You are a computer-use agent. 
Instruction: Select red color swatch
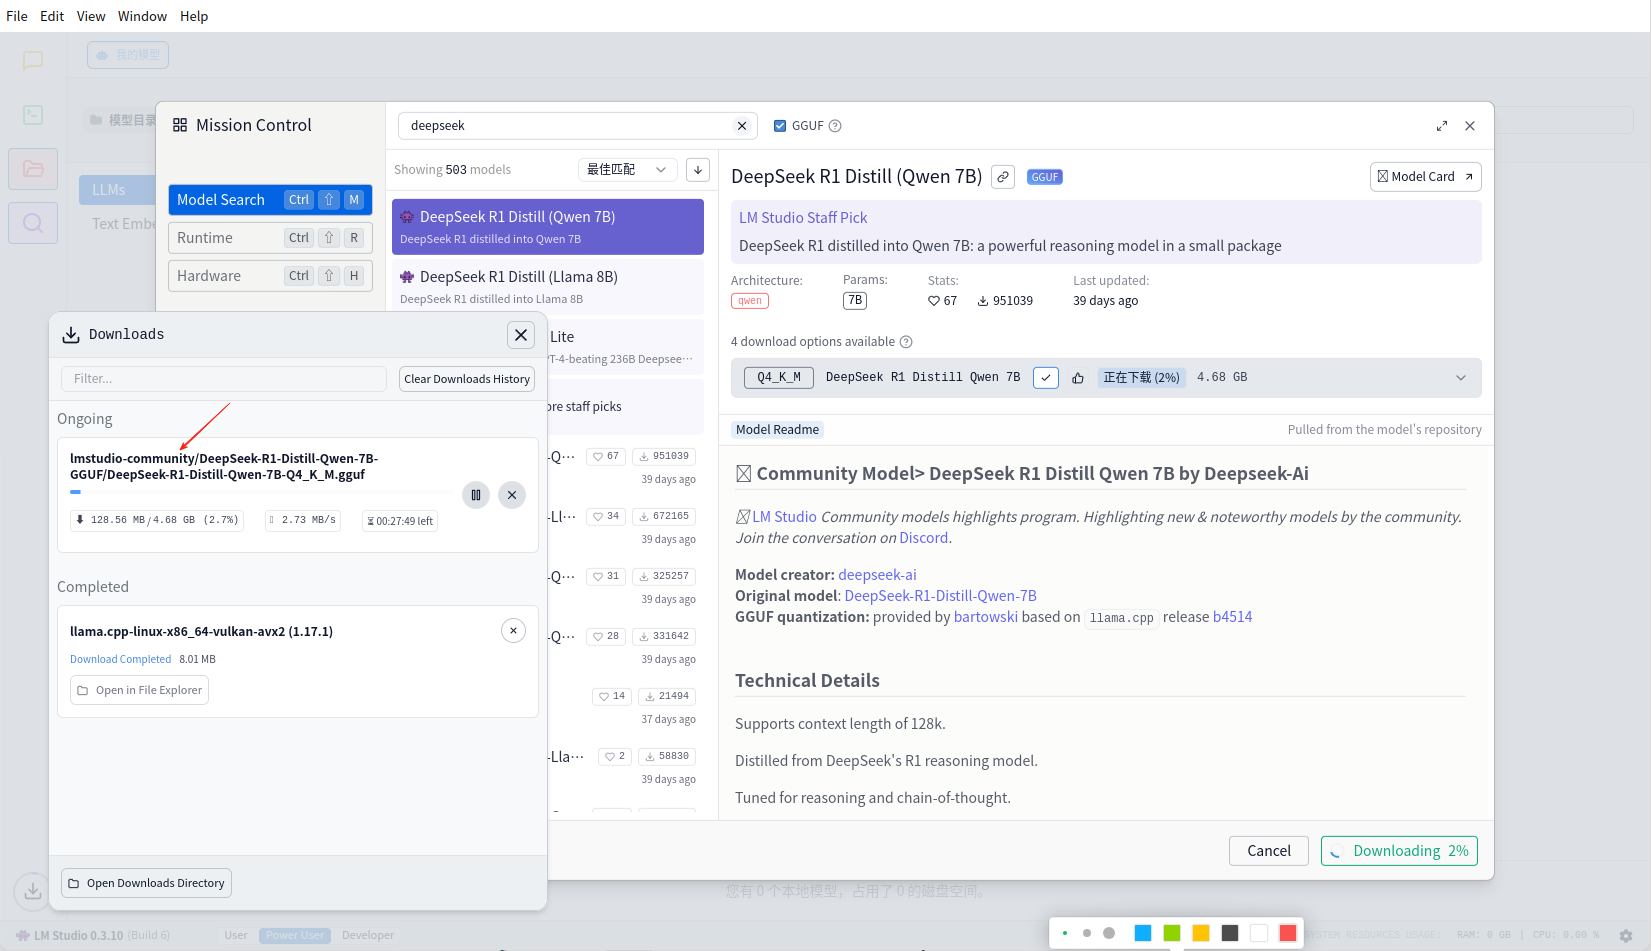point(1288,933)
